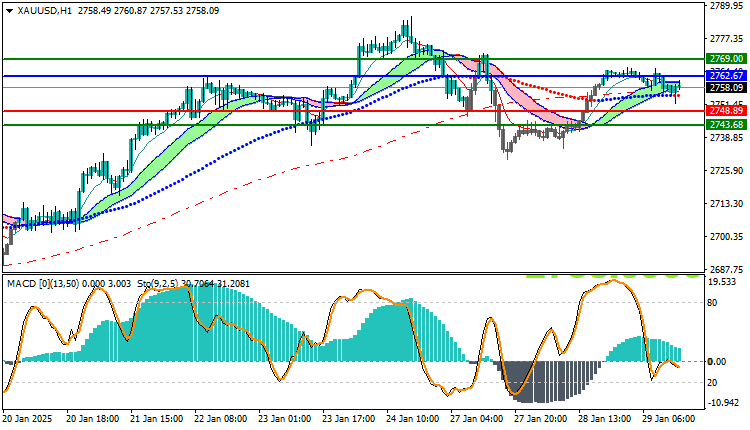The width and height of the screenshot is (750, 430).
Task: Click the 22 Jan 08:00 time axis label
Action: 221,419
